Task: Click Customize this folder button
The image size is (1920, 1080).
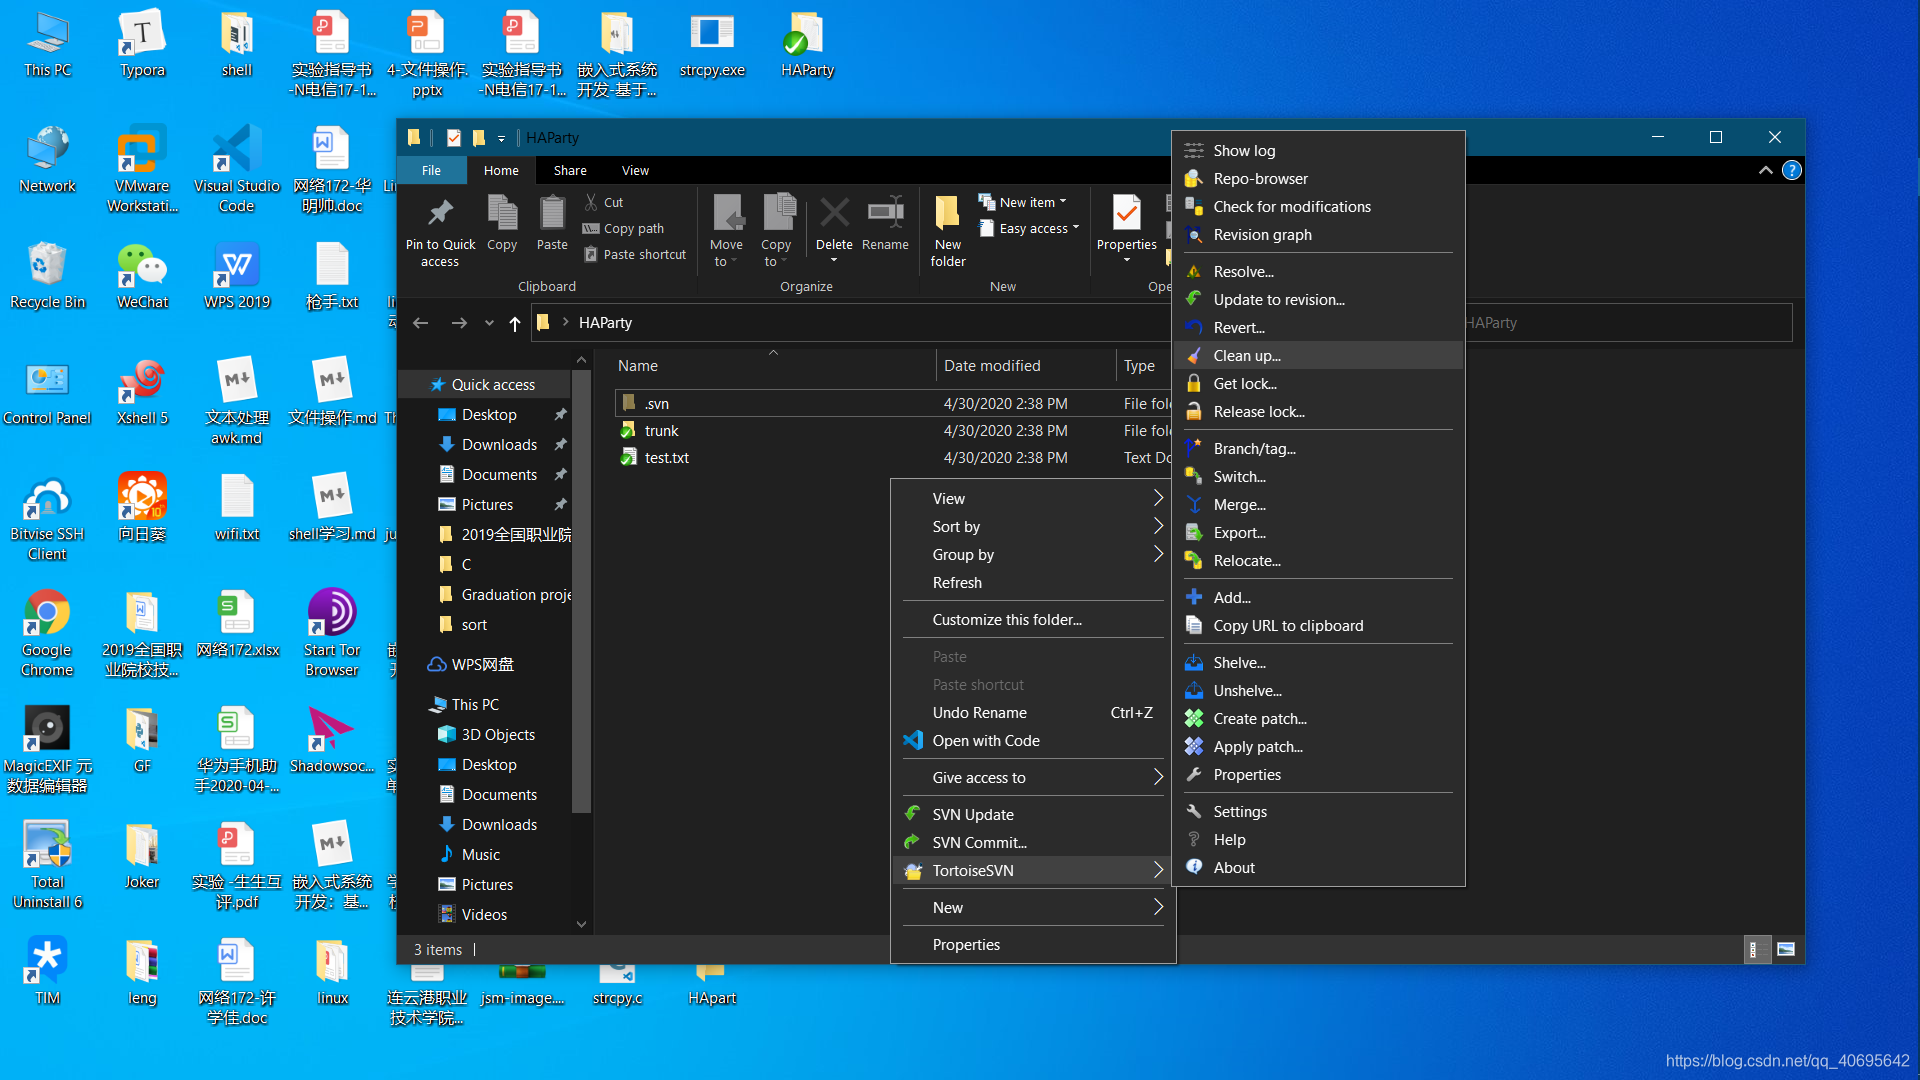Action: coord(1007,618)
